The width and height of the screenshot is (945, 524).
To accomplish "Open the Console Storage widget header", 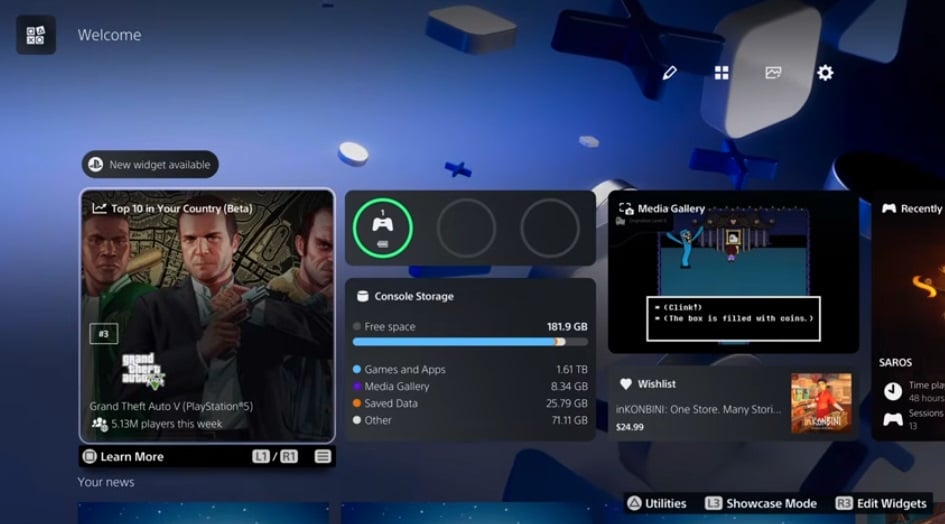I will coord(414,296).
